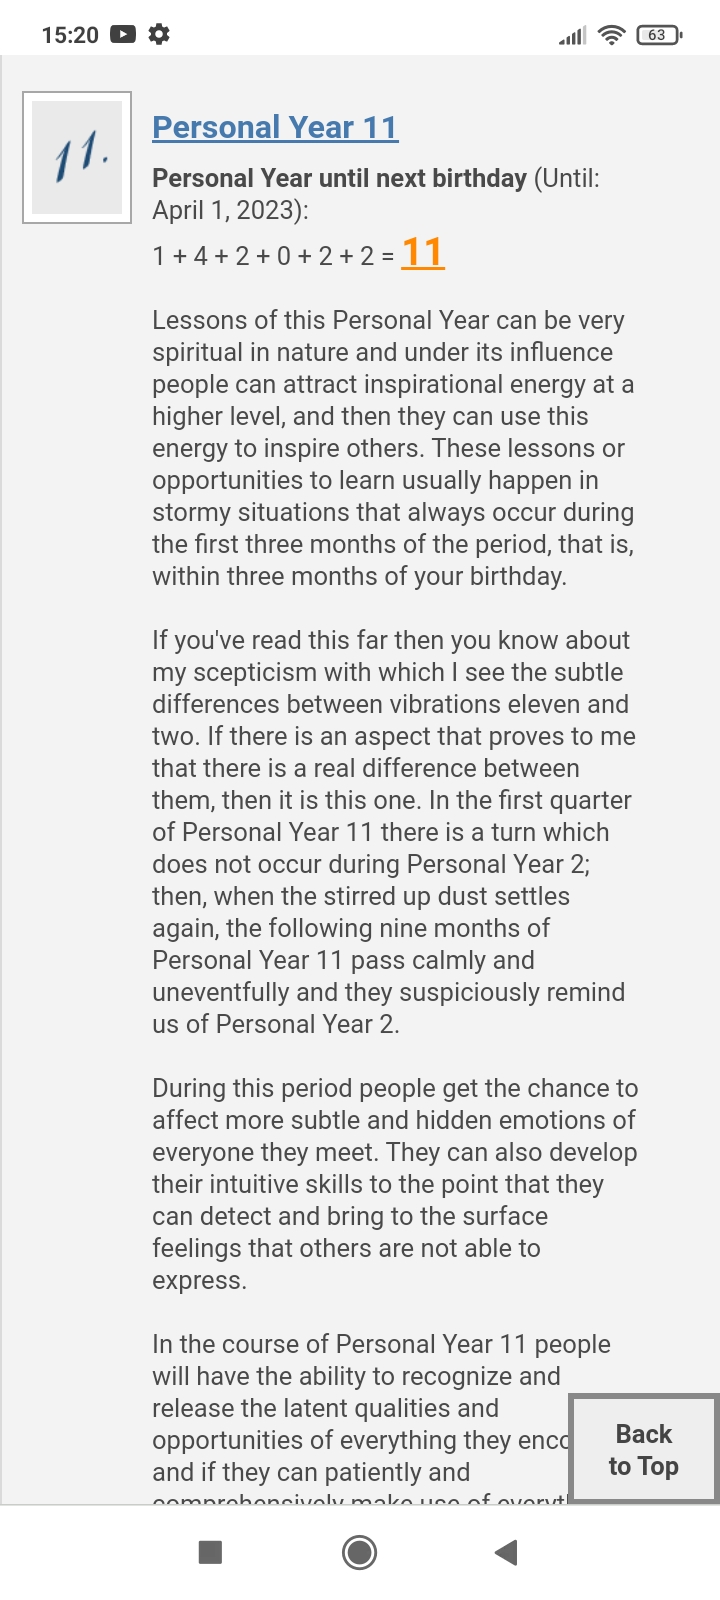Click the paragraph starting 'In the course of Personal Year 11'

(x=360, y=1416)
